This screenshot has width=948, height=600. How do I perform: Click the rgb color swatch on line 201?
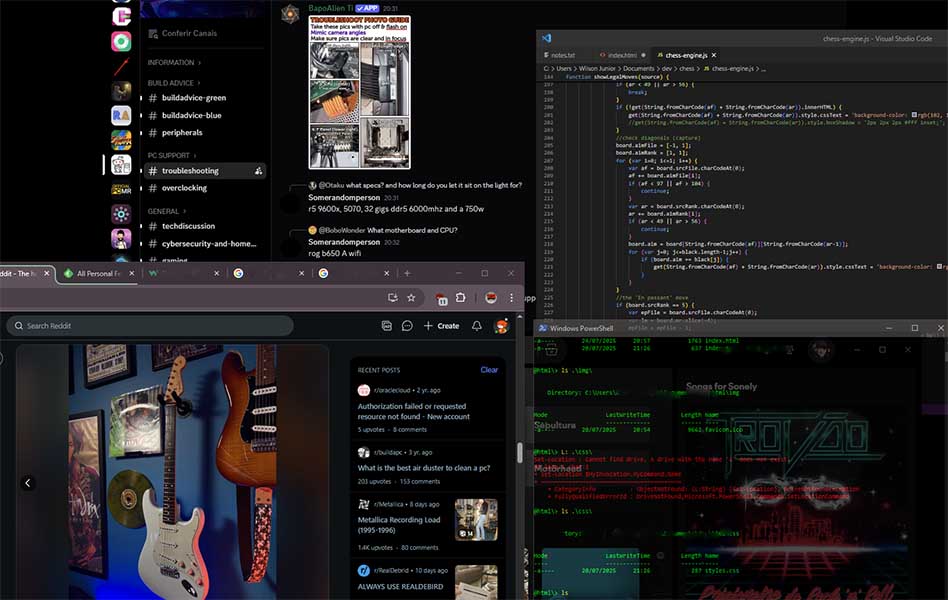tap(914, 115)
